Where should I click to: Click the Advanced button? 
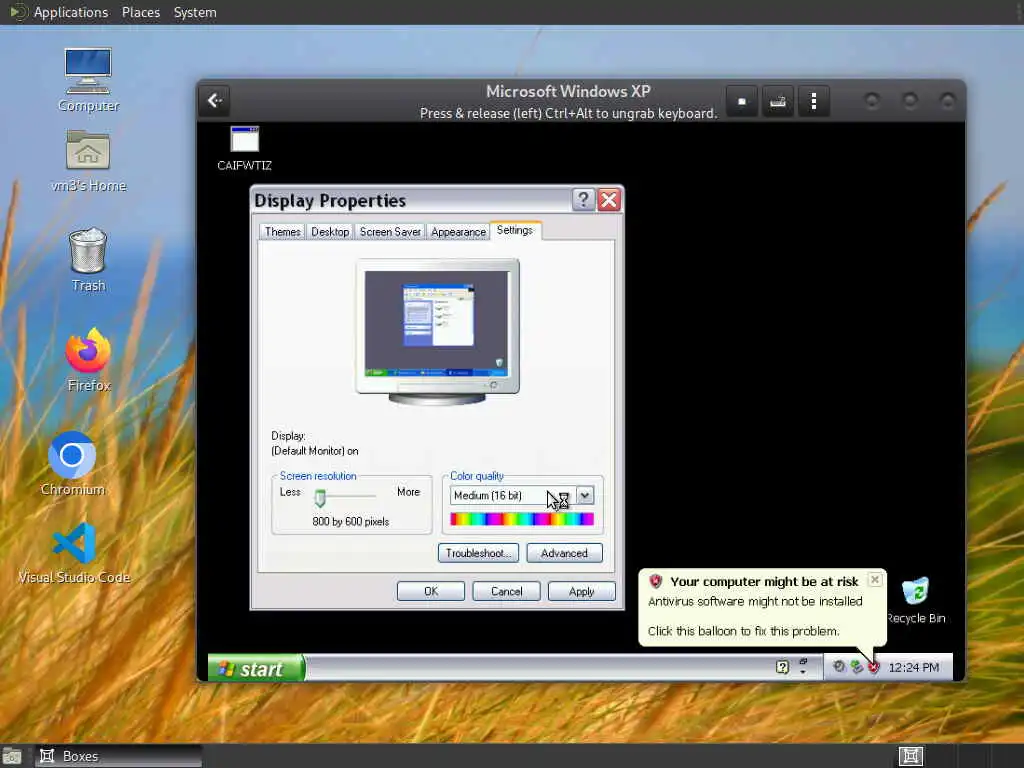(x=564, y=553)
